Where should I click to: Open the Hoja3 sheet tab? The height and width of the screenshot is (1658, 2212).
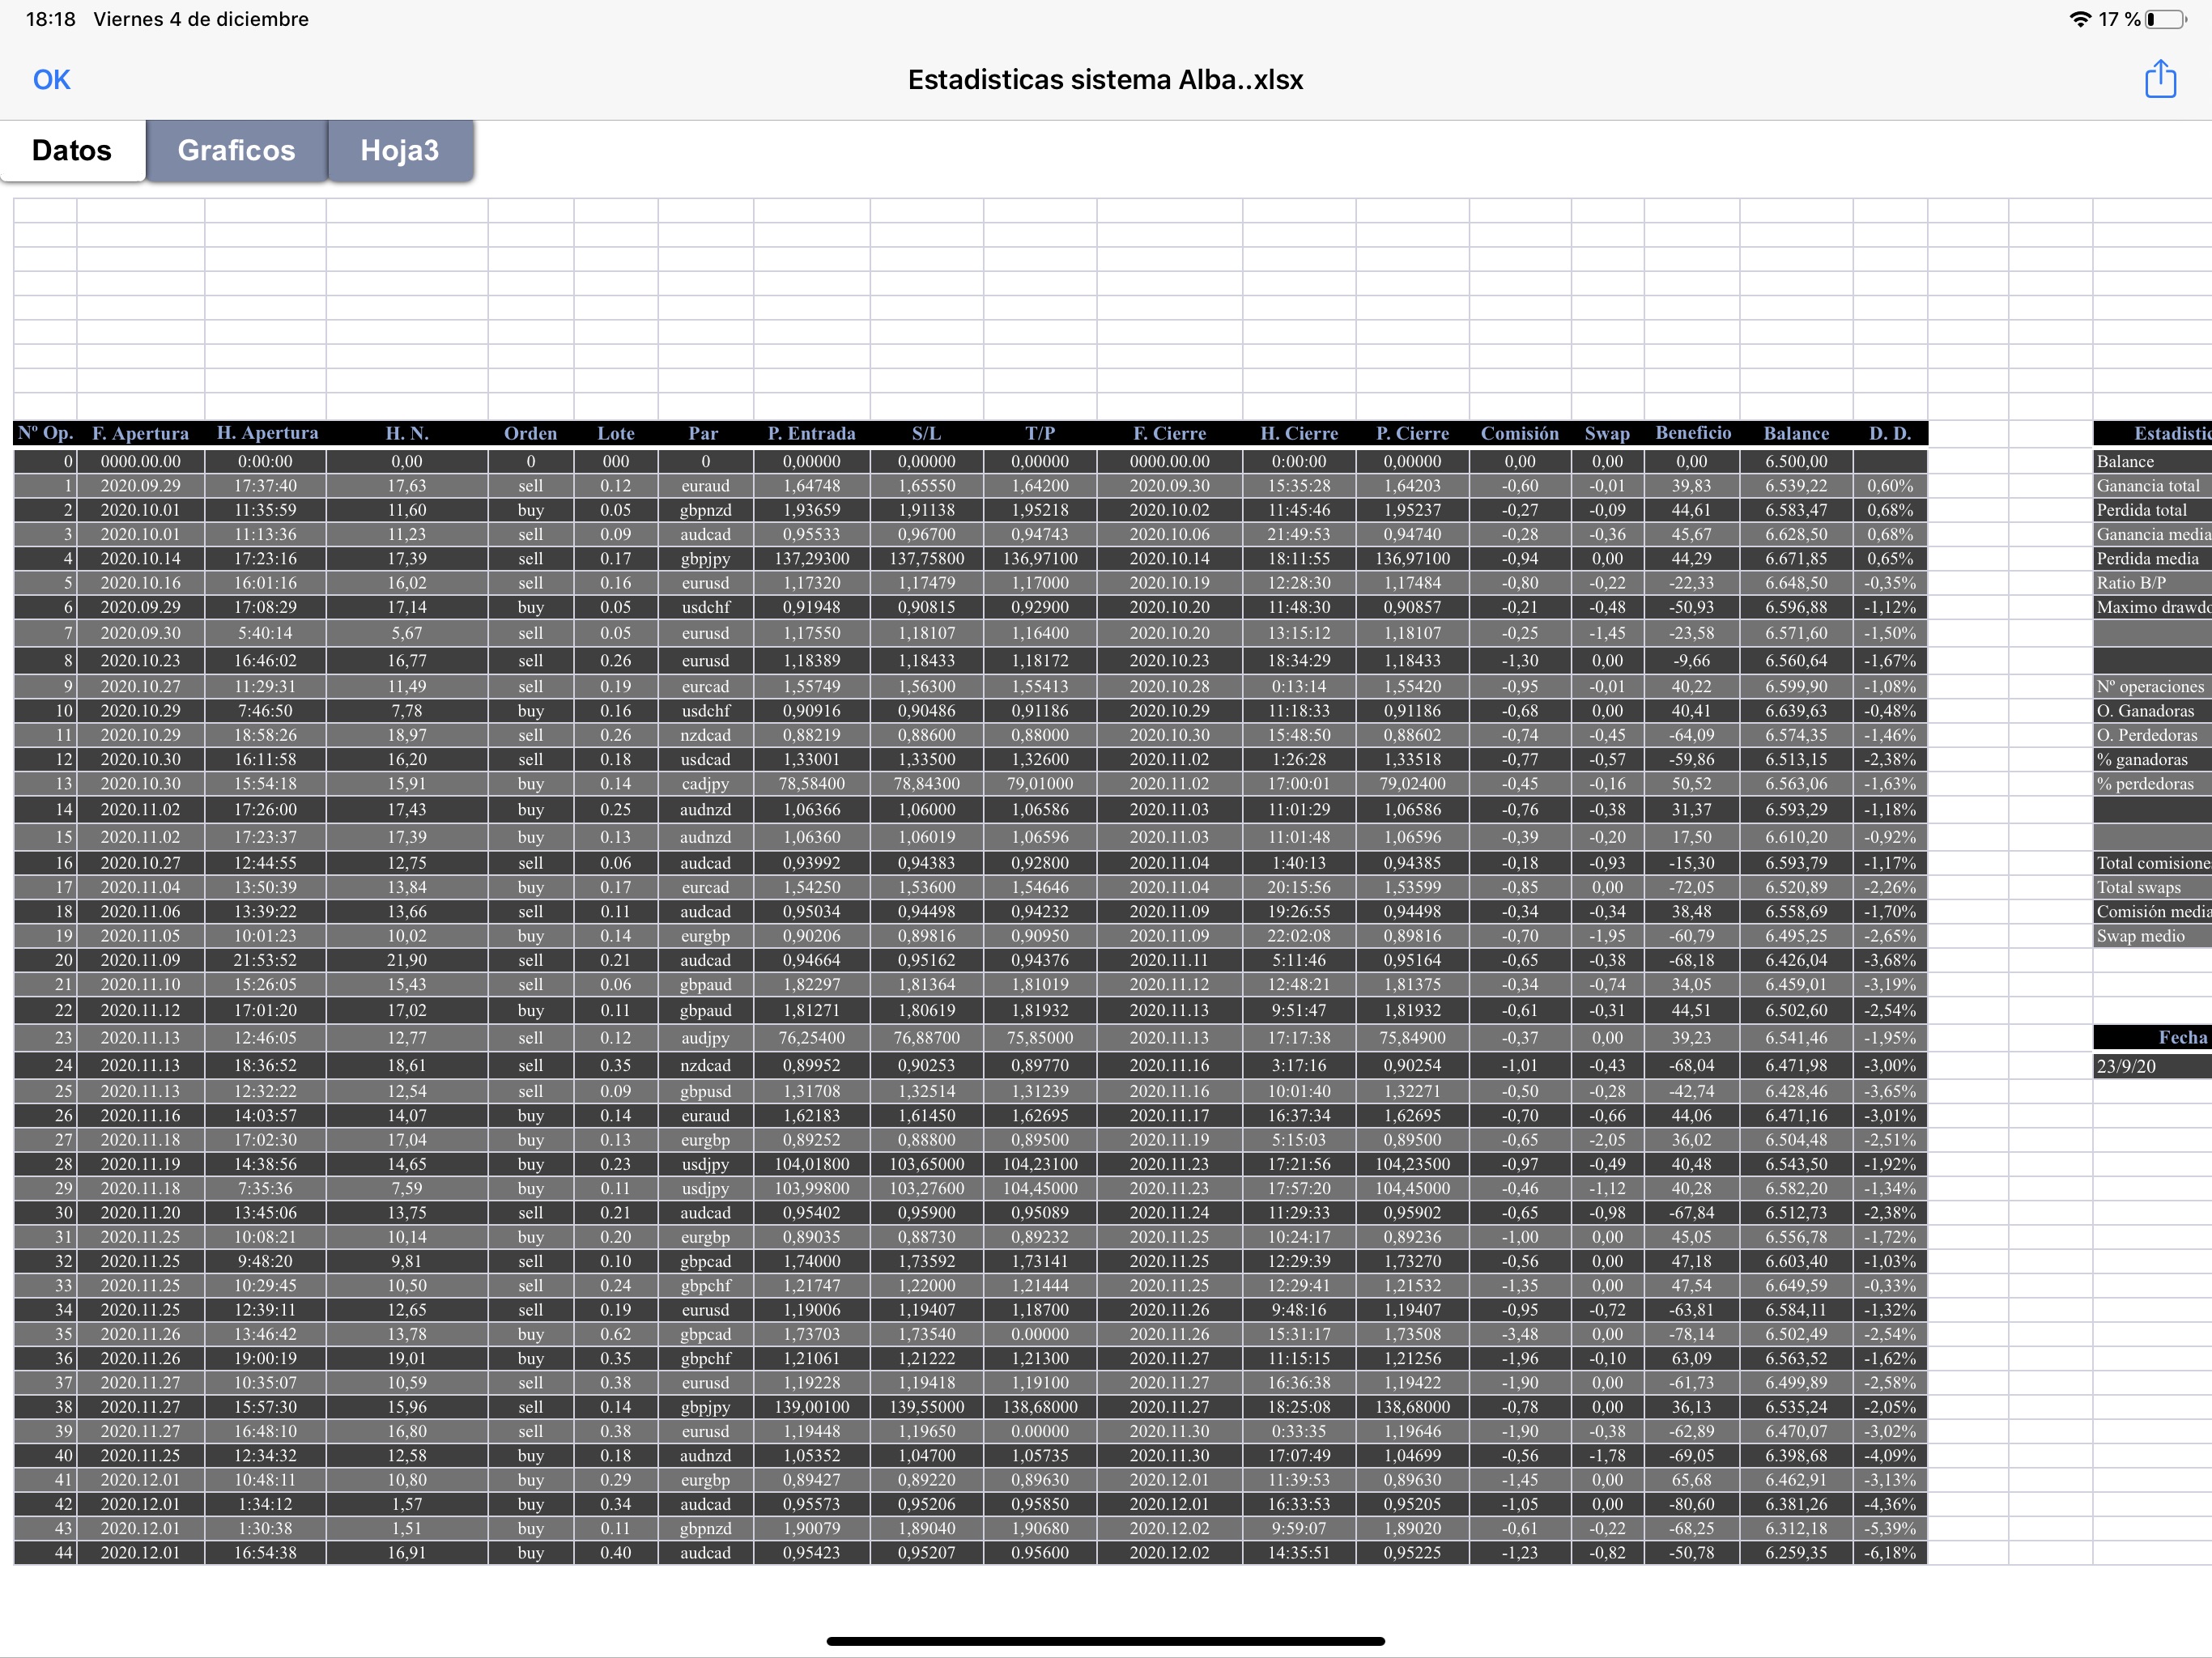pos(399,150)
